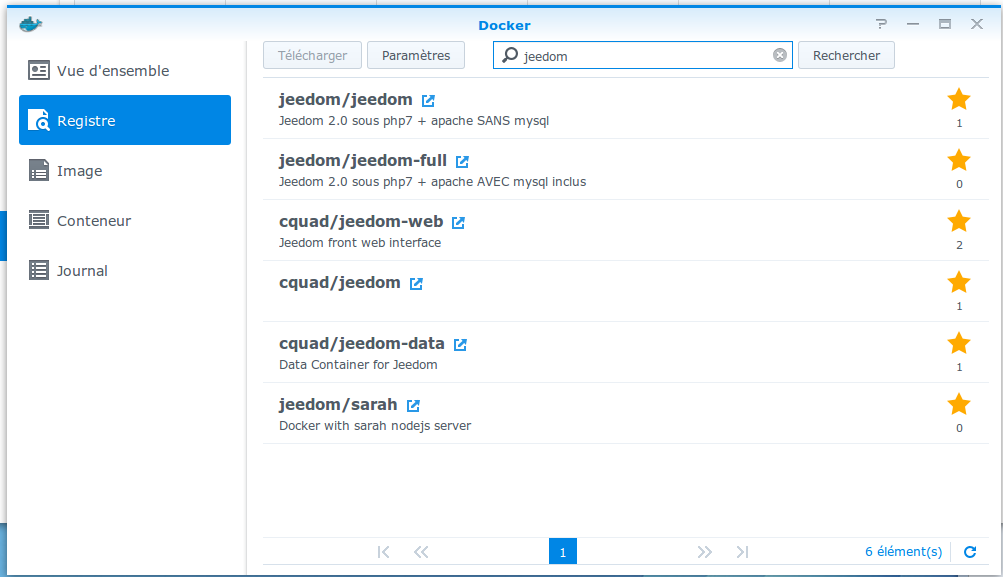Open external link icon beside cquad/jeedom
This screenshot has height=577, width=1003.
click(x=416, y=283)
